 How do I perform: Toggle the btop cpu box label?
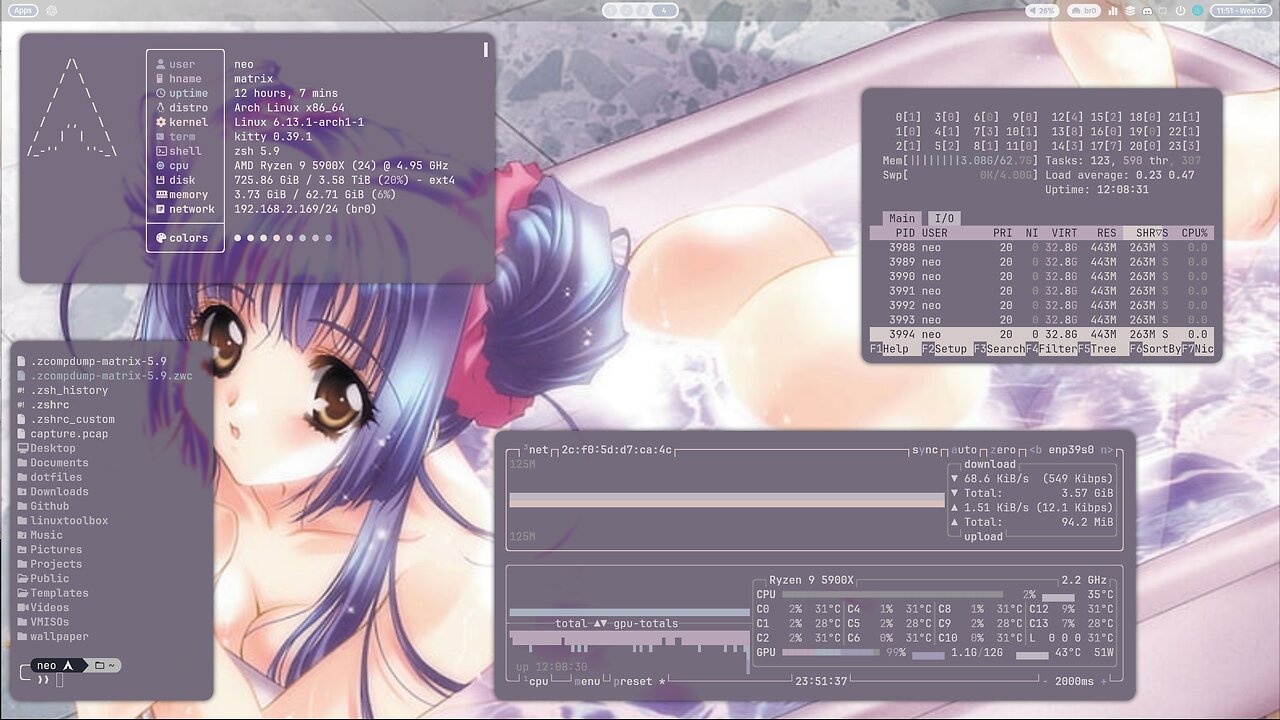point(538,681)
